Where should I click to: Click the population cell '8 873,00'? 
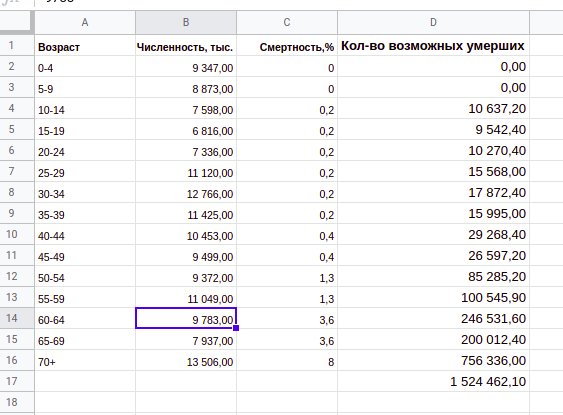[x=186, y=87]
